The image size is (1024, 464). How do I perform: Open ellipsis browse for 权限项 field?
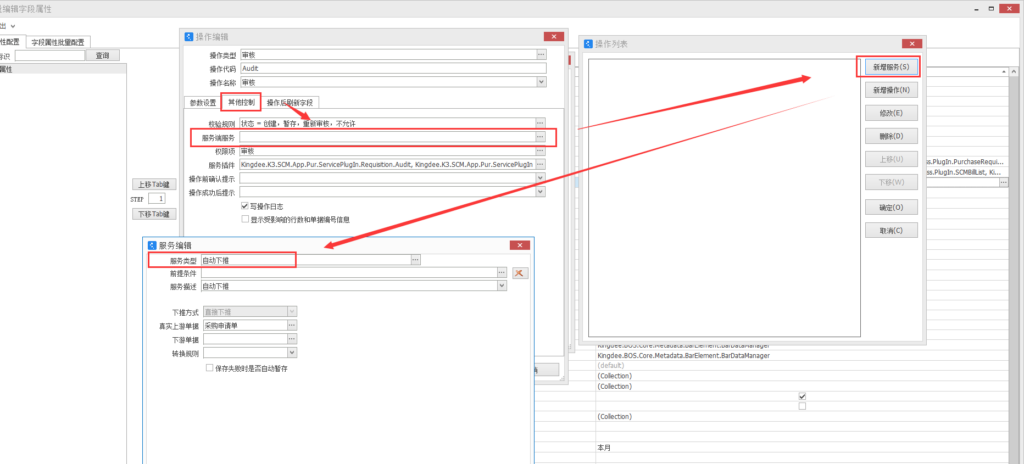pyautogui.click(x=541, y=150)
